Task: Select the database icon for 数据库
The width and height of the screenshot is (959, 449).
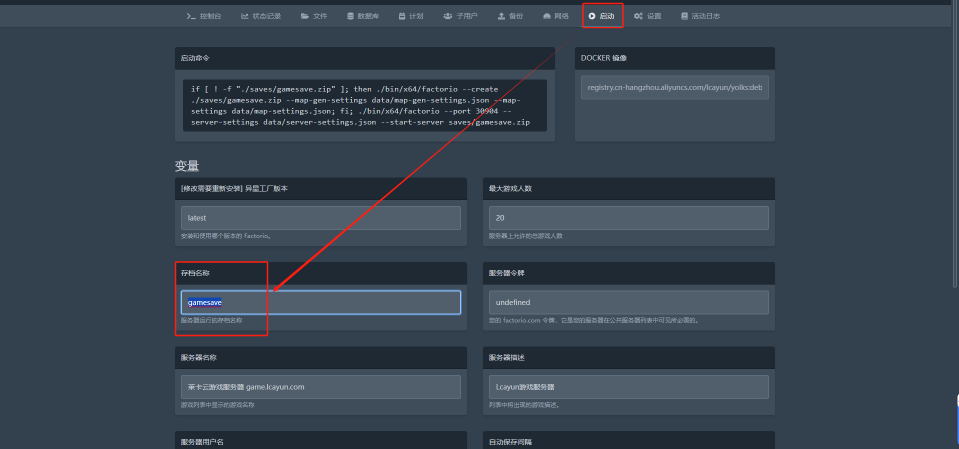Action: pos(350,16)
